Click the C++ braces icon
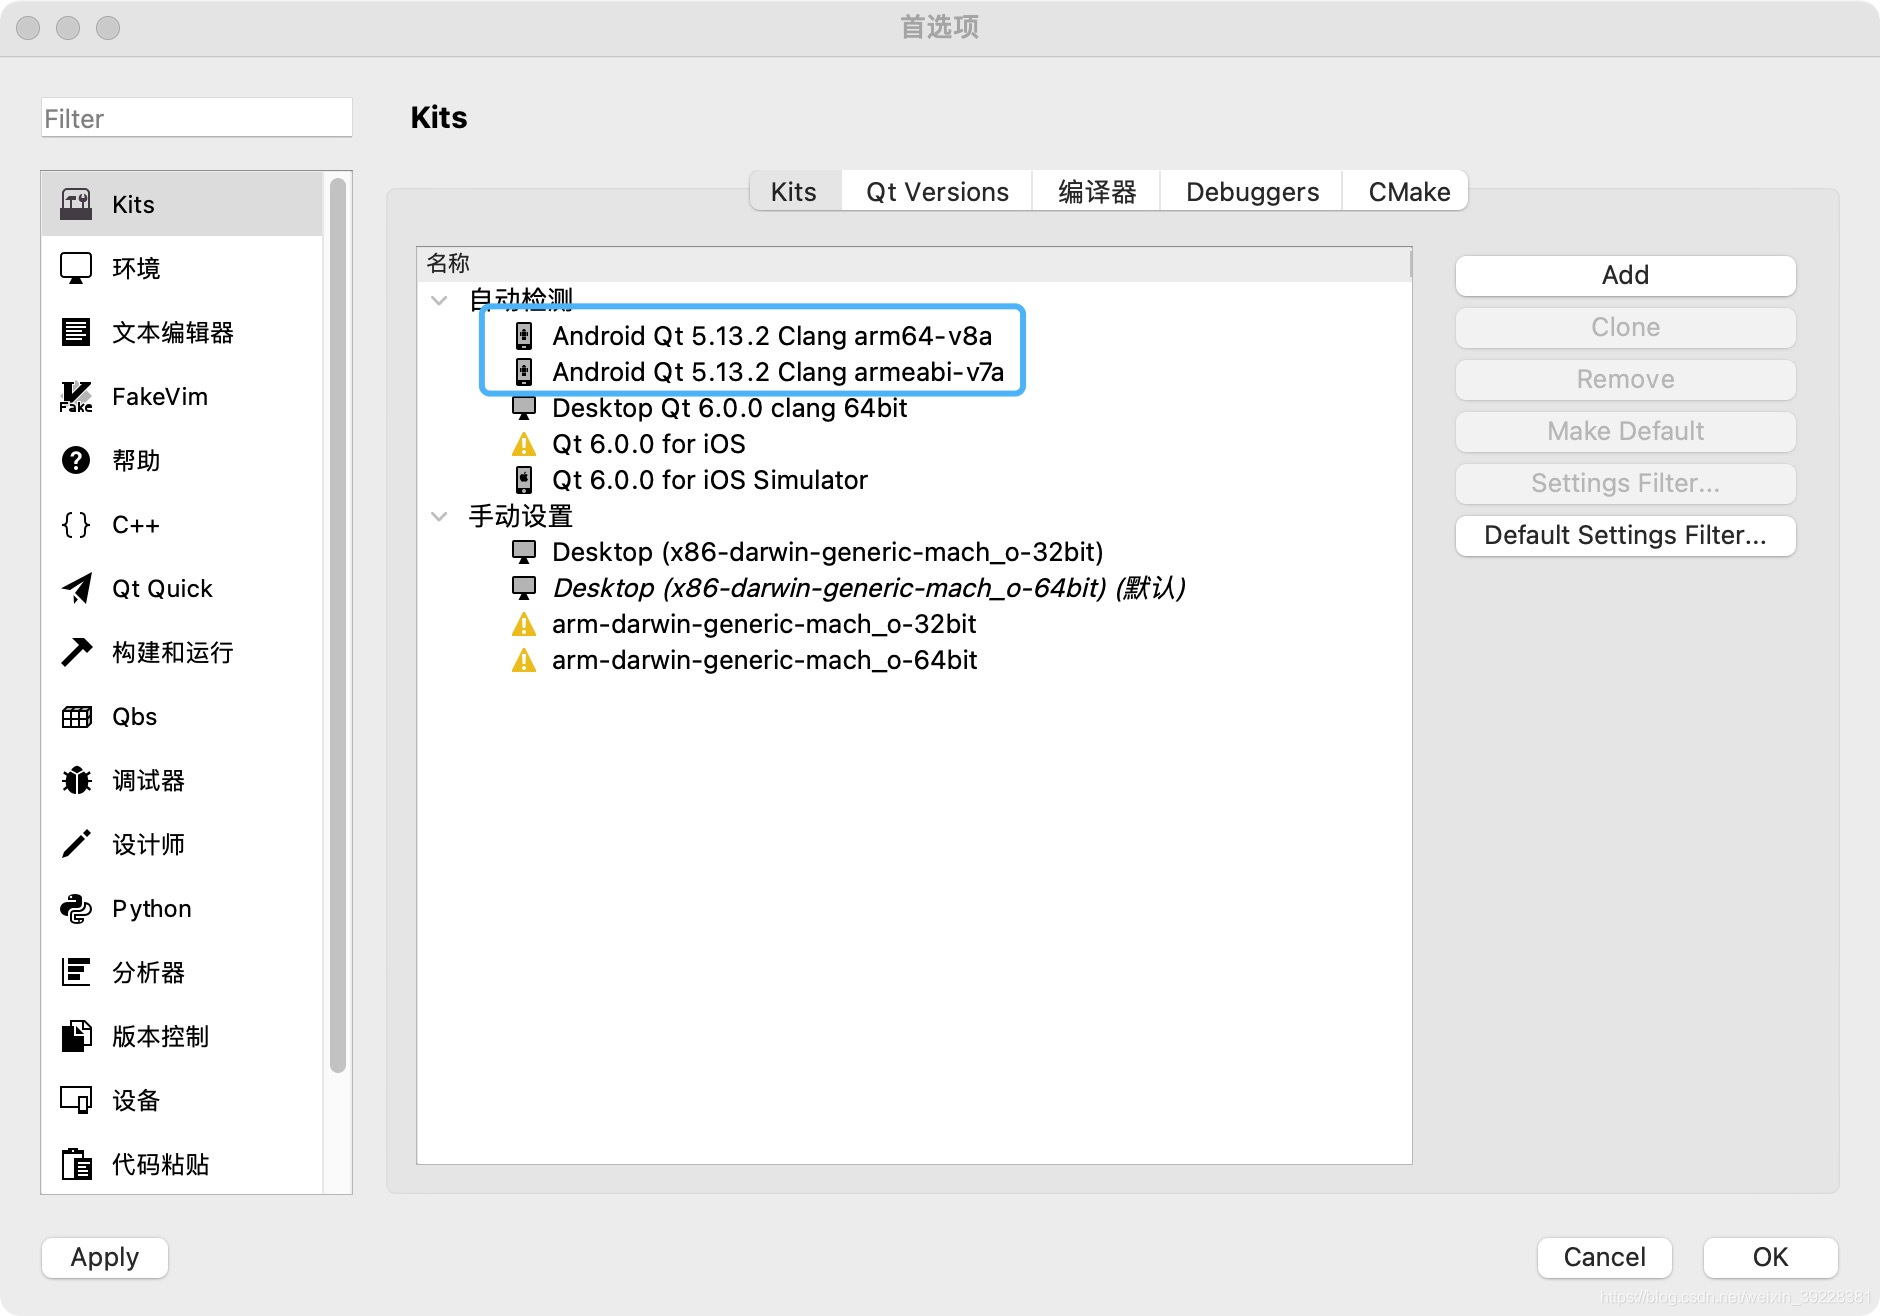The image size is (1880, 1316). (76, 524)
